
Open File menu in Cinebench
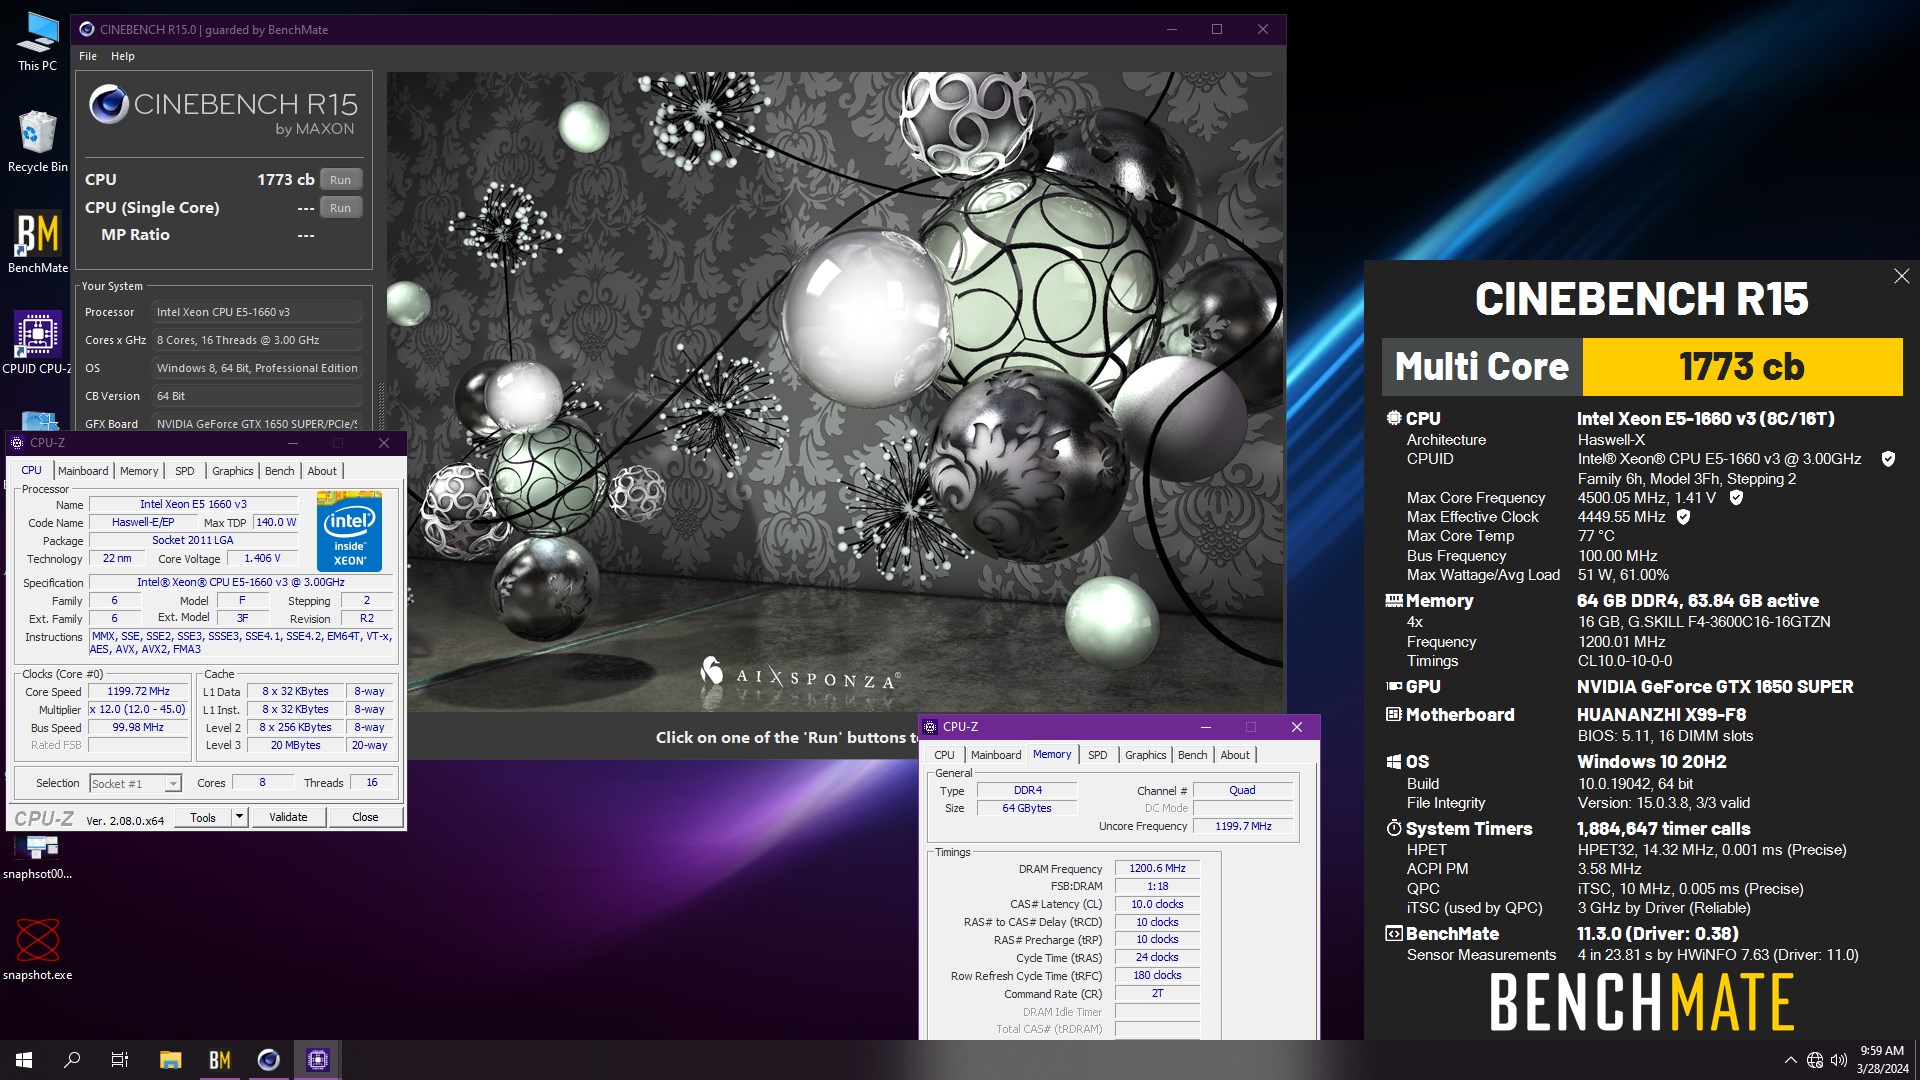coord(88,56)
